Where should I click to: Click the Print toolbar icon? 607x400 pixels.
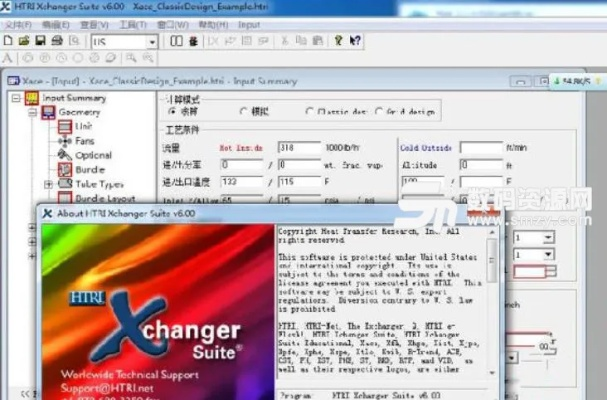click(x=56, y=42)
